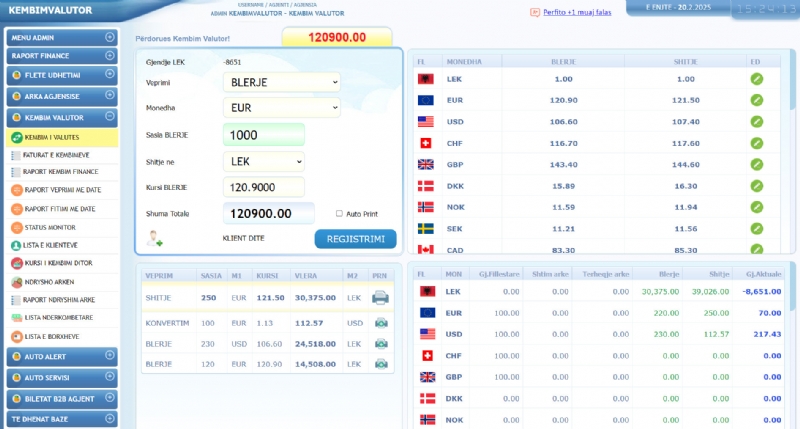800x429 pixels.
Task: Click the GBP buy rate 143.40
Action: (563, 165)
